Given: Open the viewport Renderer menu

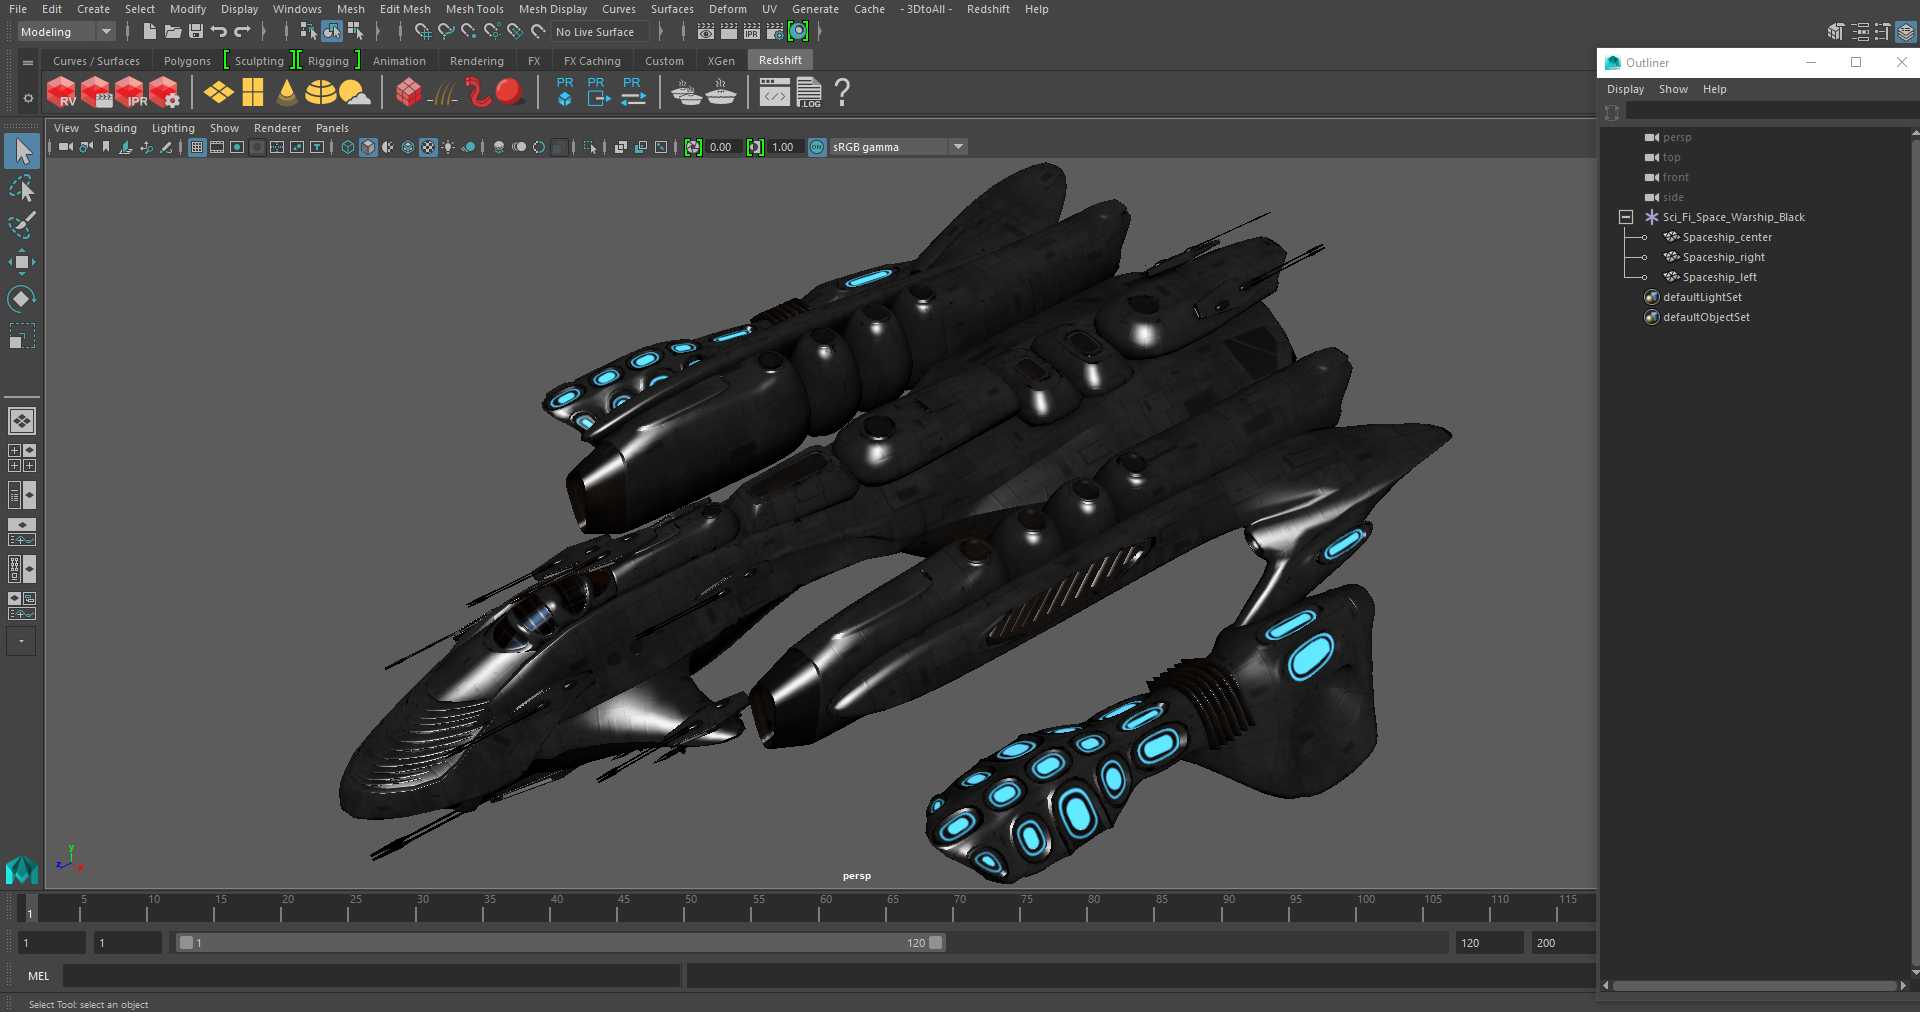Looking at the screenshot, I should click(x=277, y=128).
